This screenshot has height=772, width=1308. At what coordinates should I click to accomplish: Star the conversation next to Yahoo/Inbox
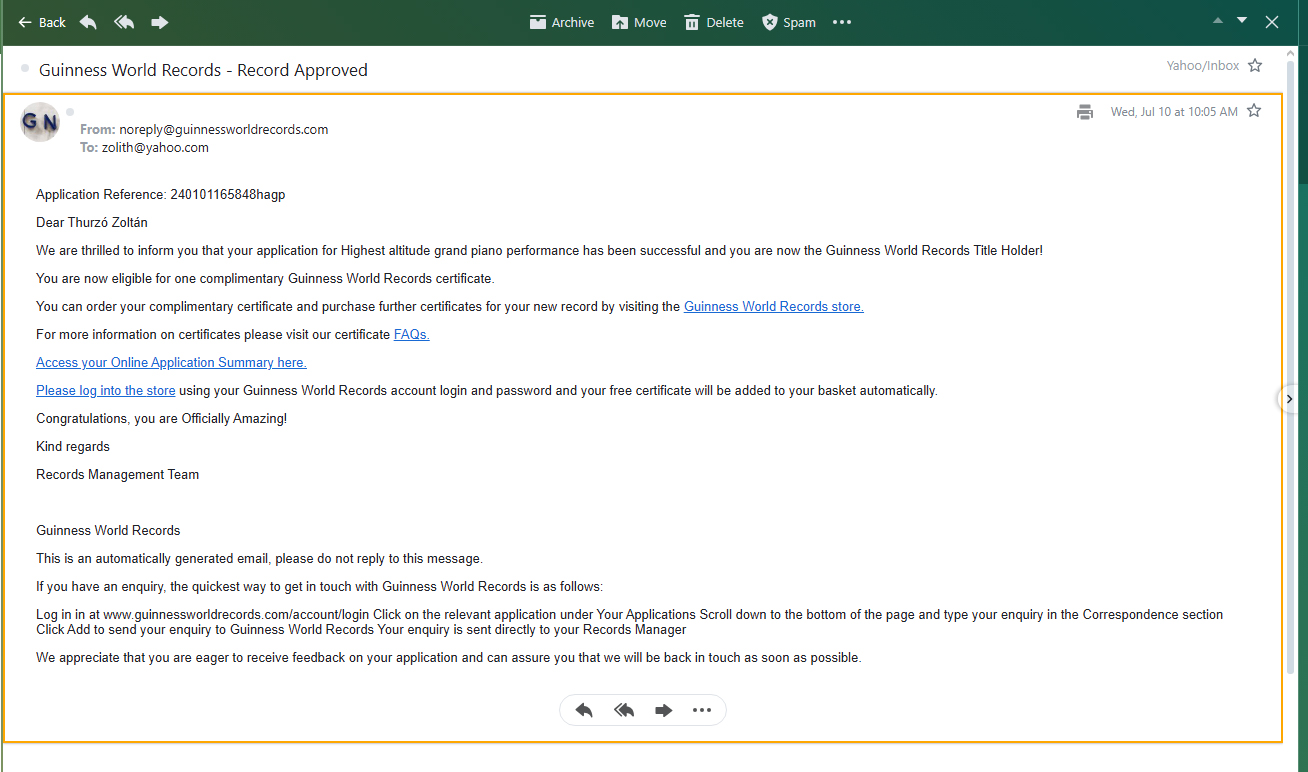tap(1255, 66)
